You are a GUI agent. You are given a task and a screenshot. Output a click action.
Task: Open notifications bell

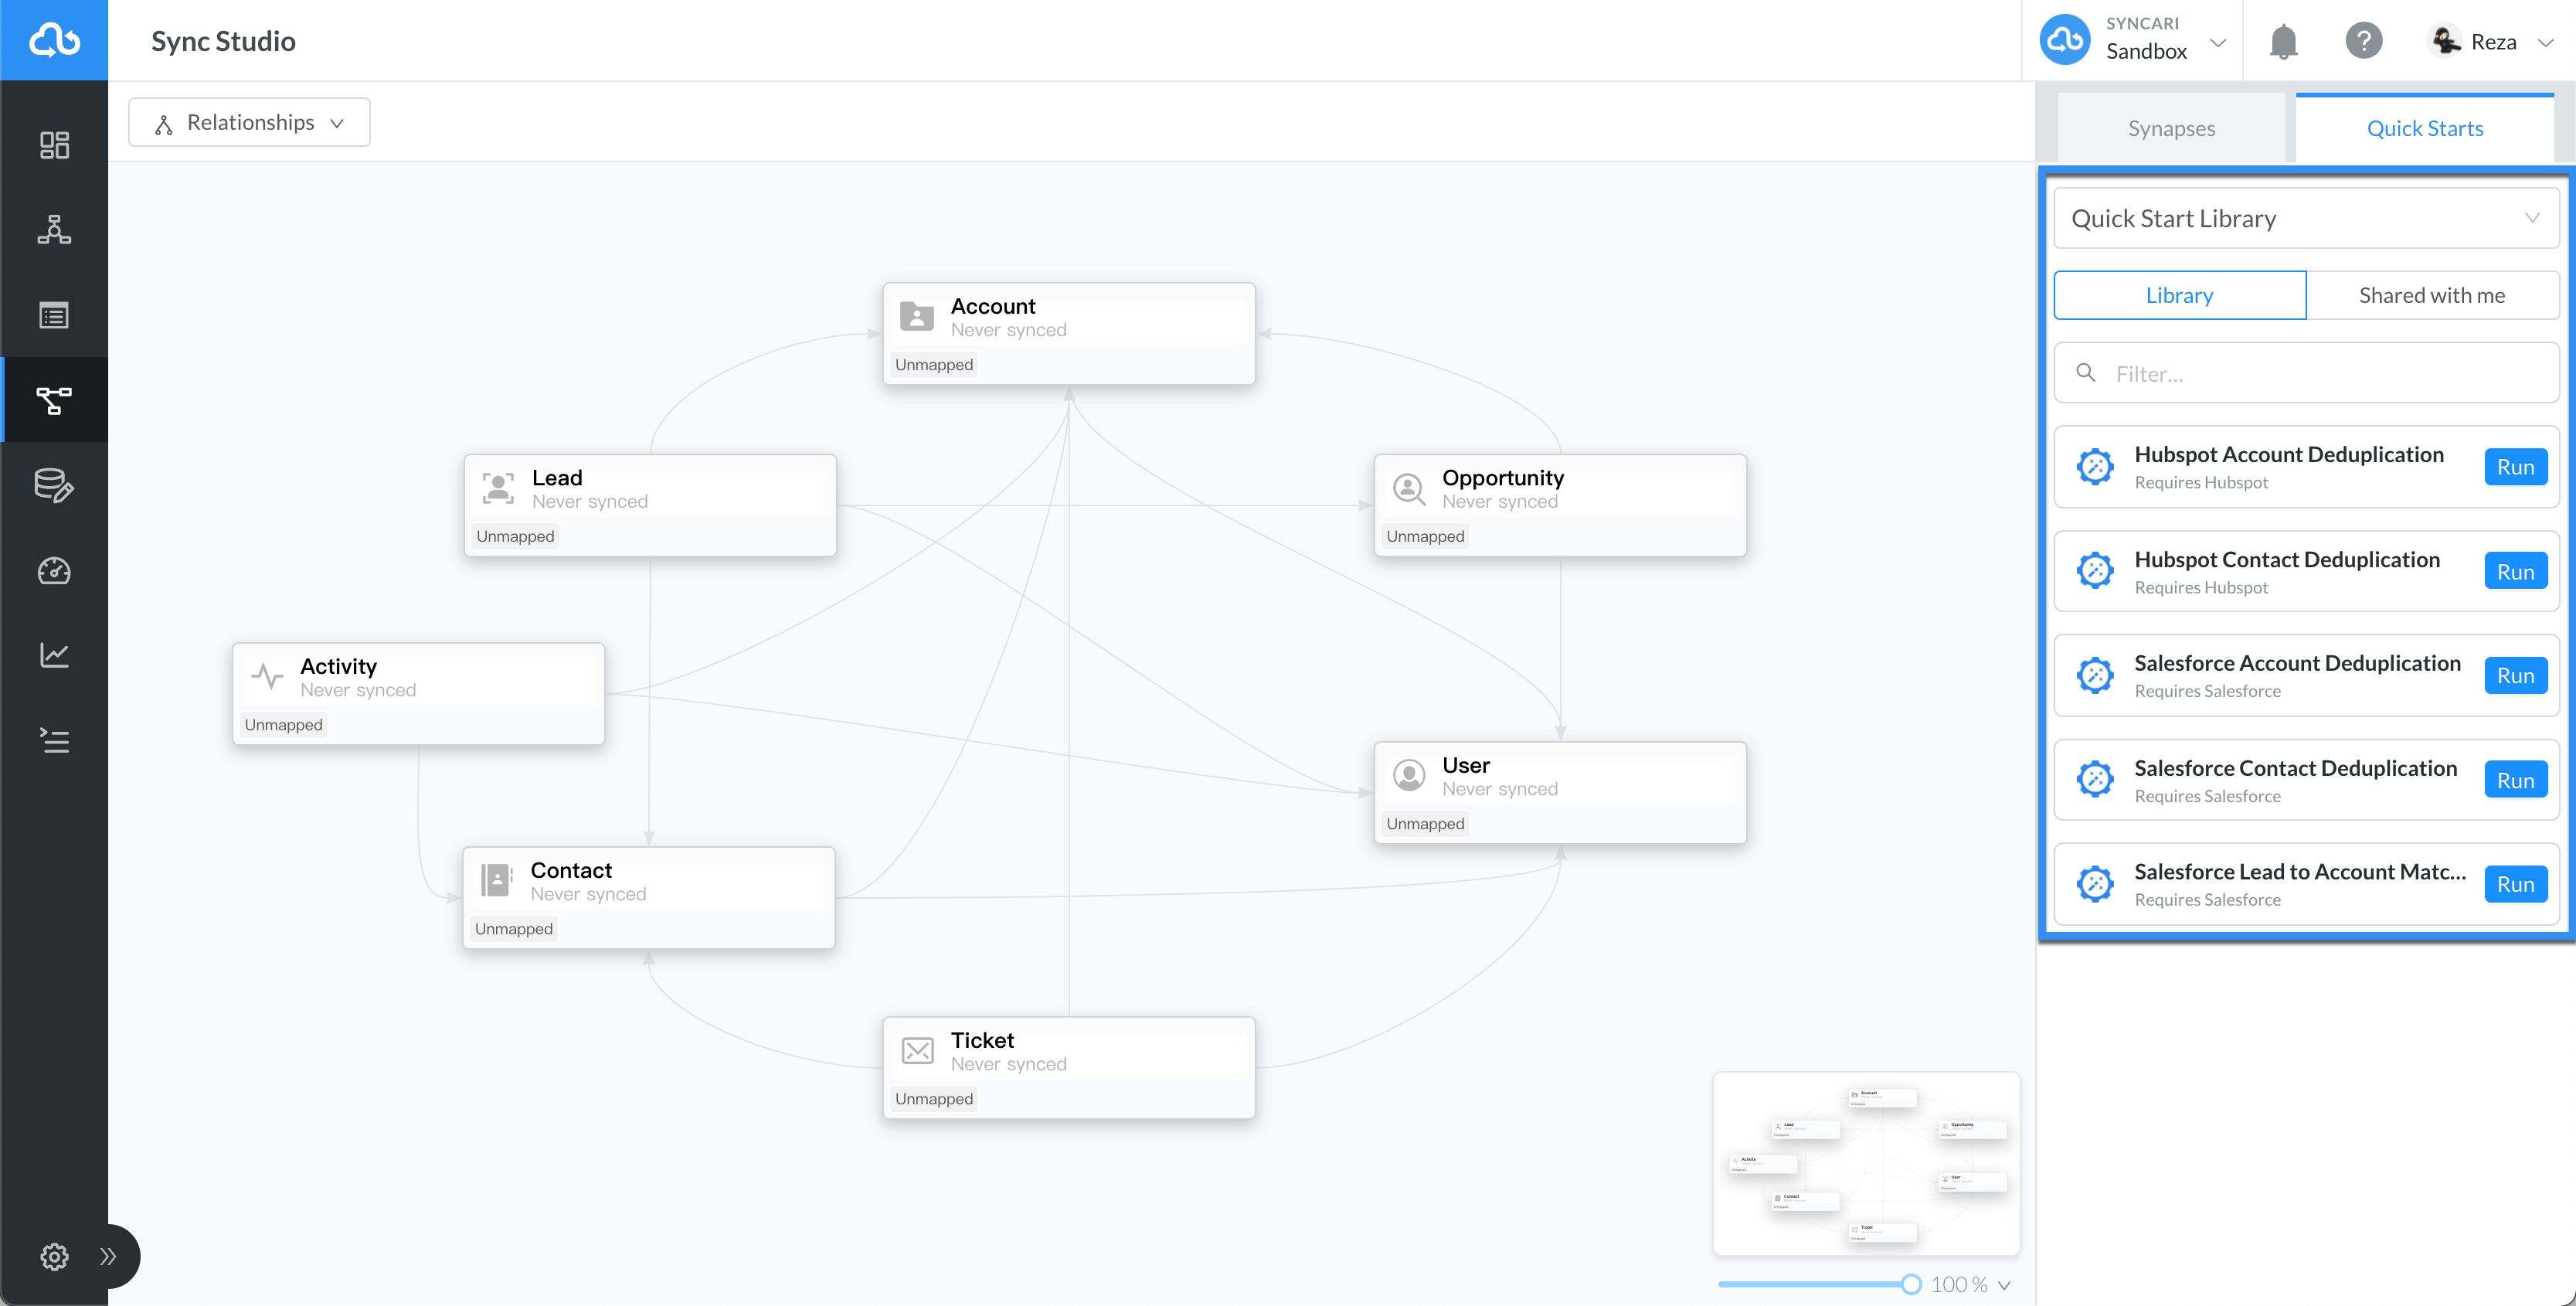[x=2283, y=42]
